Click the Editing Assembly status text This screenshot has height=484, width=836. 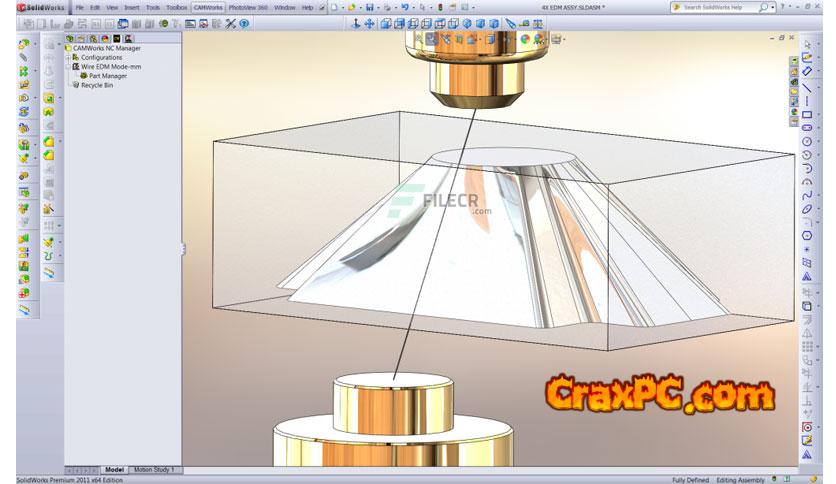(740, 480)
